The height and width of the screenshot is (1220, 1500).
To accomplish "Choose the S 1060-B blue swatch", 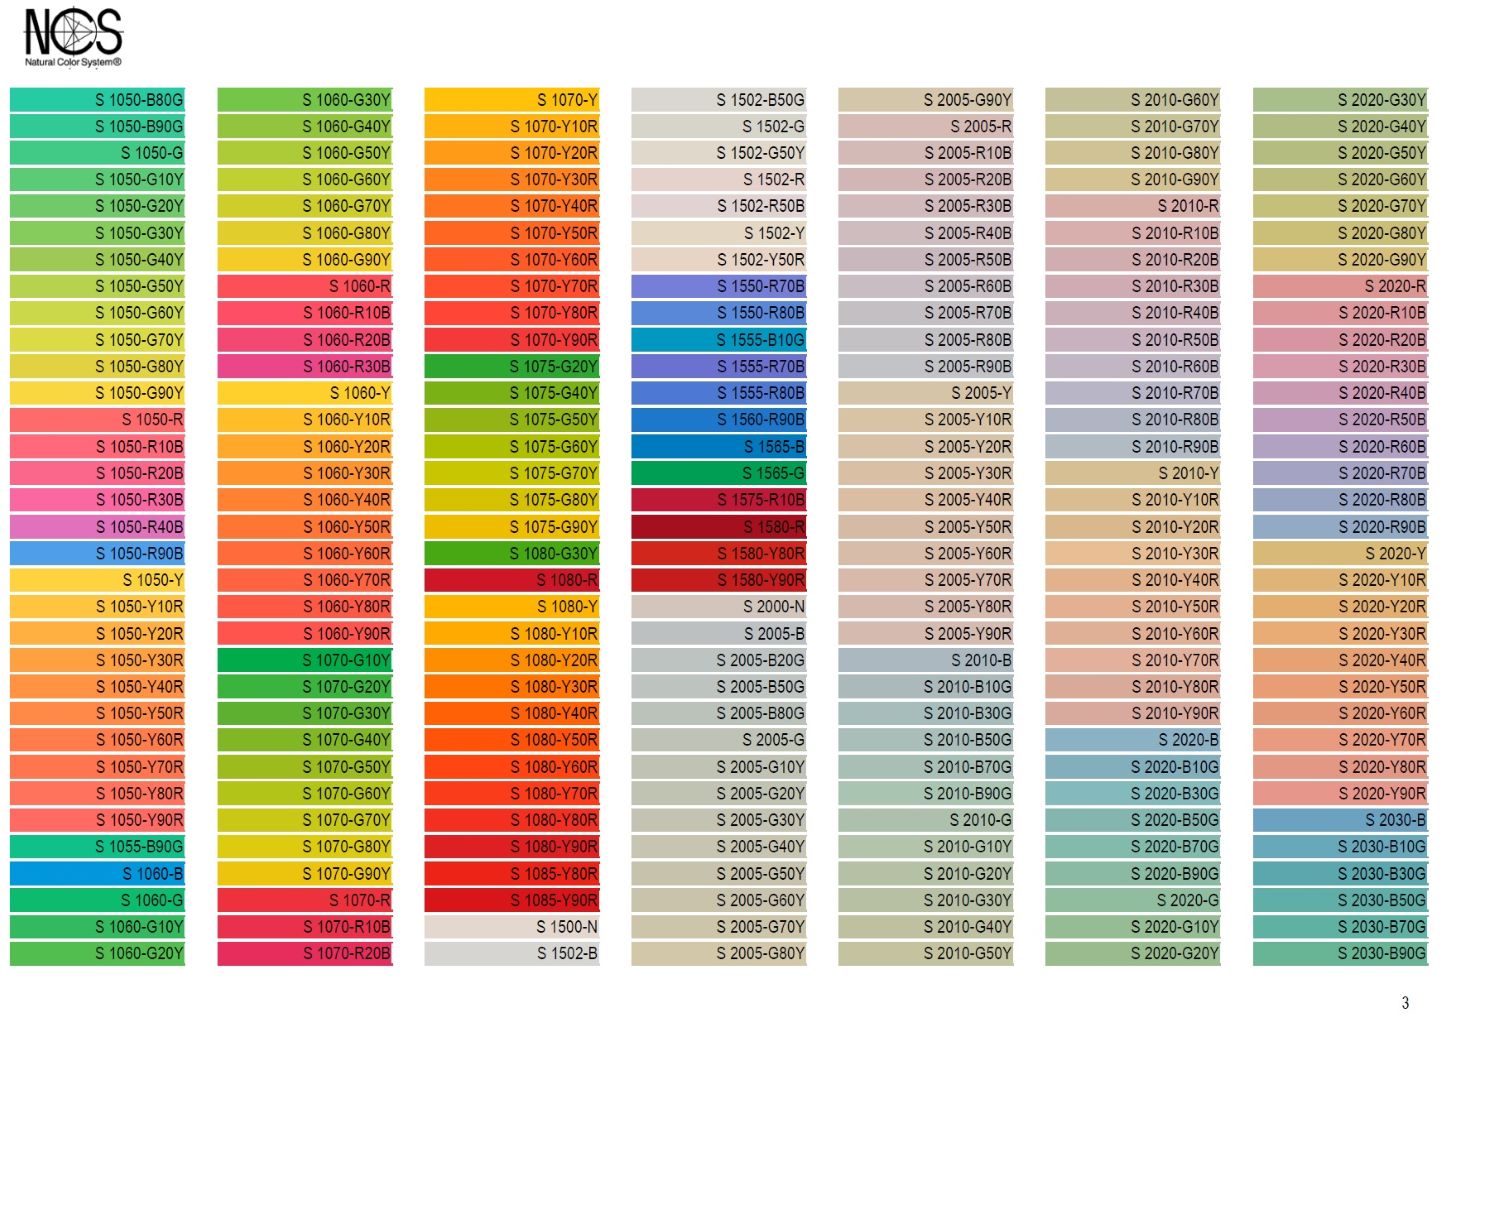I will pyautogui.click(x=98, y=873).
